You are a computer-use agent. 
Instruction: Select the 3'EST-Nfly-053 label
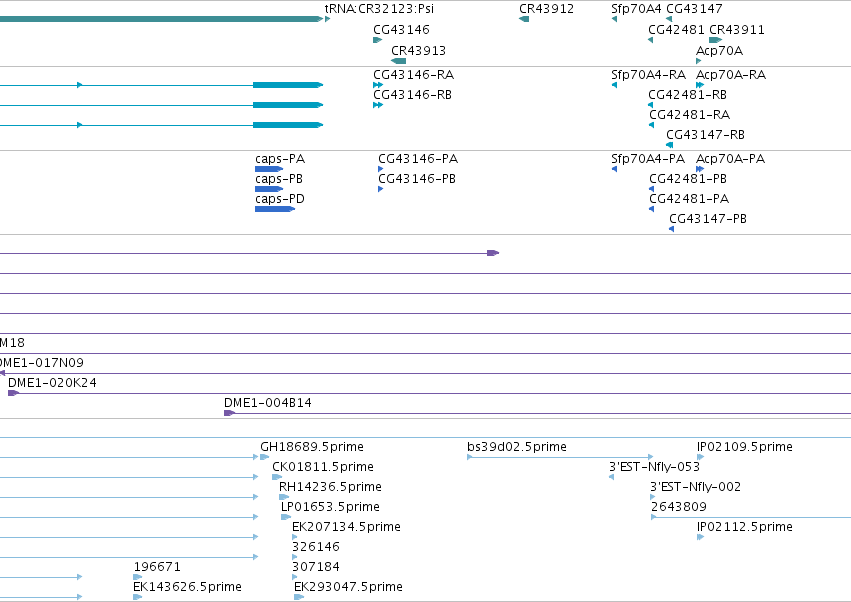point(655,467)
